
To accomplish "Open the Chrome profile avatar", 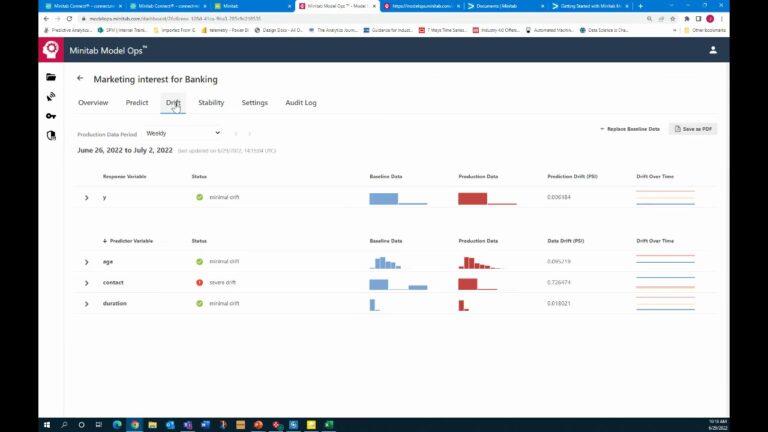I will click(x=710, y=19).
